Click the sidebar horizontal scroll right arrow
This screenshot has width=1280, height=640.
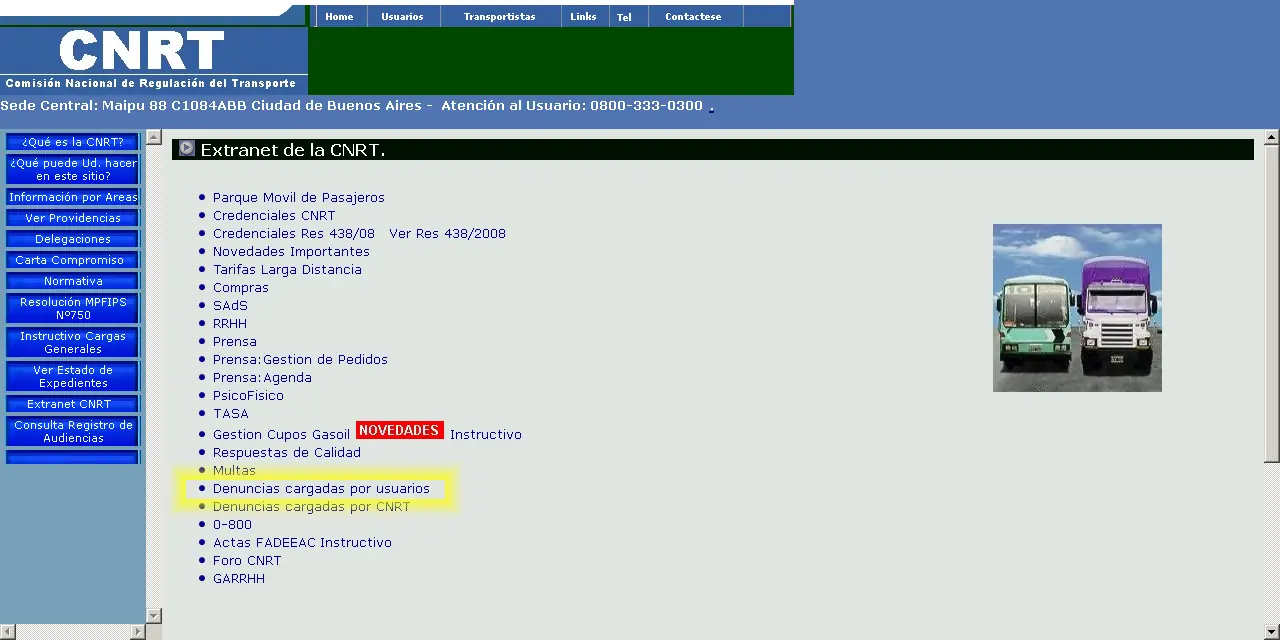point(138,632)
